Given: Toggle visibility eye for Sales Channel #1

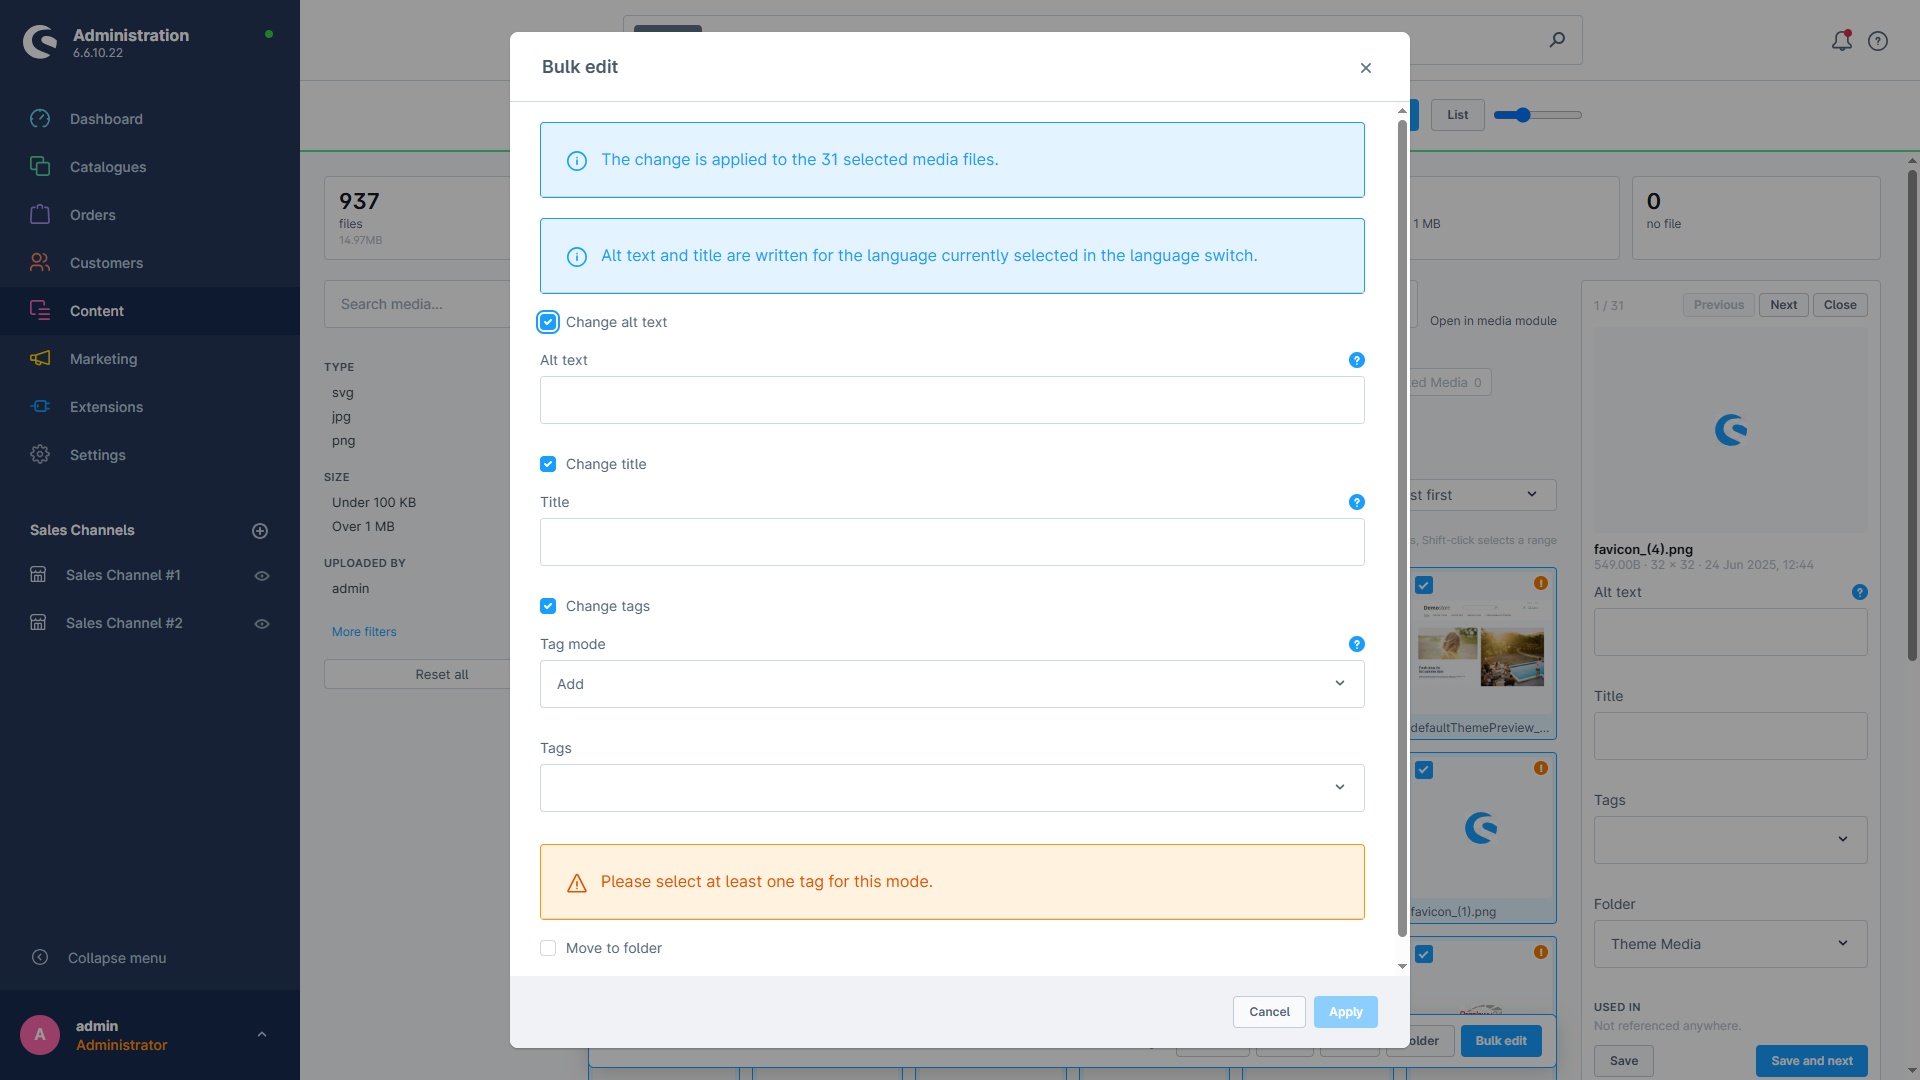Looking at the screenshot, I should pyautogui.click(x=262, y=576).
